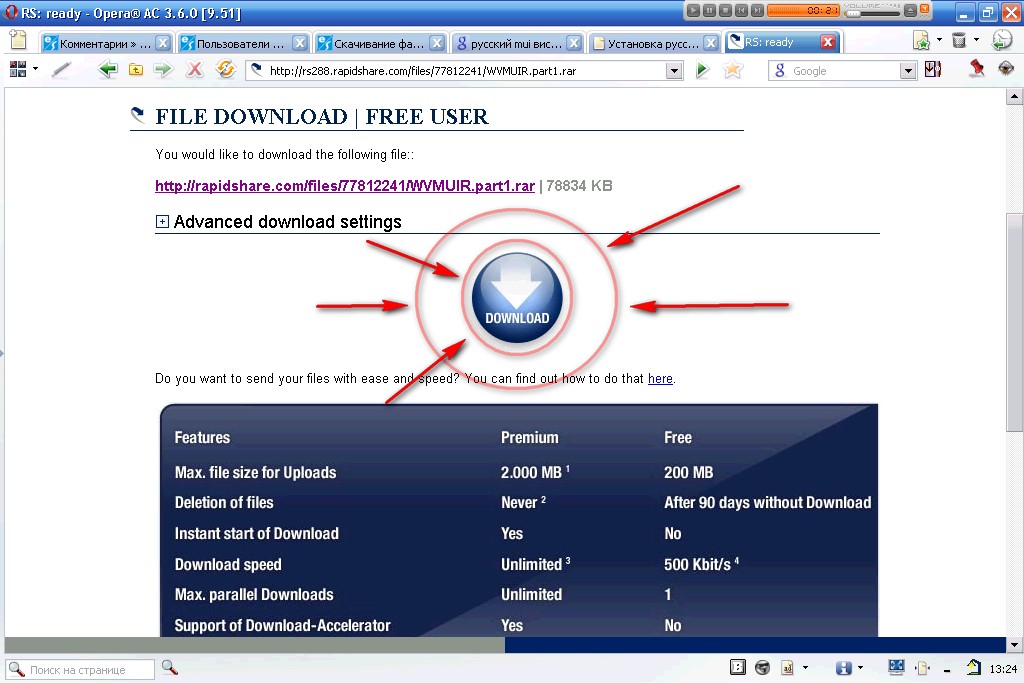Viewport: 1024px width, 683px height.
Task: Click the panel toggle icon after search
Action: pos(933,69)
